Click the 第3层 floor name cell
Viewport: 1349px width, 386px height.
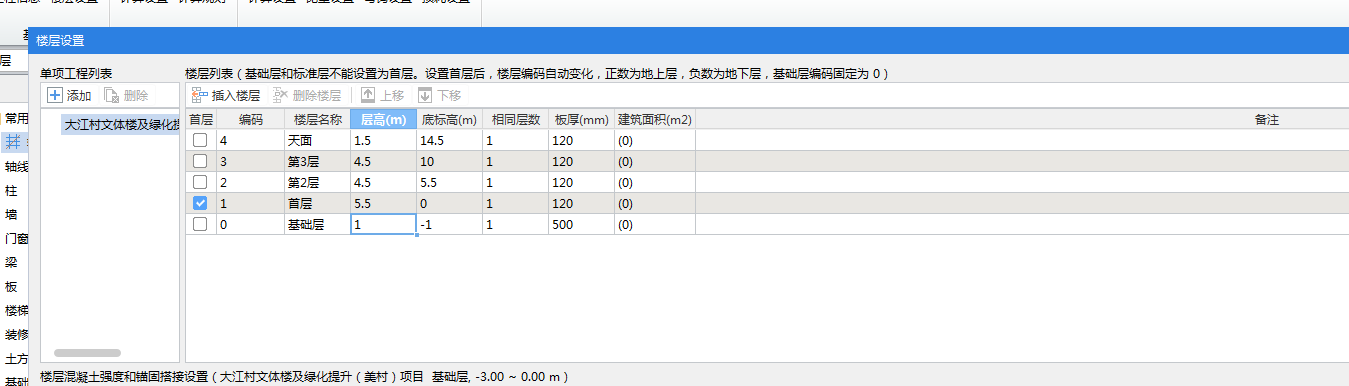point(317,161)
